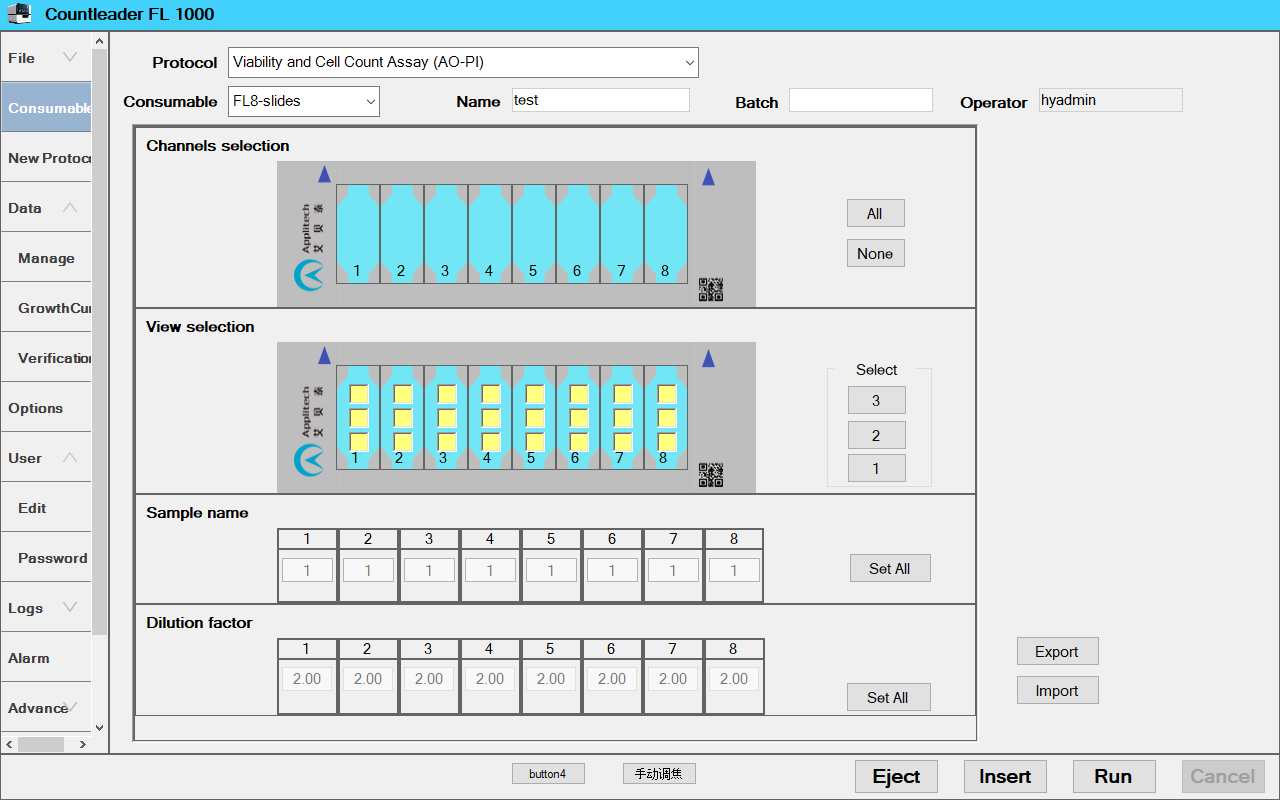Click sidebar scrollbar down arrow
Viewport: 1280px width, 800px height.
pos(99,728)
